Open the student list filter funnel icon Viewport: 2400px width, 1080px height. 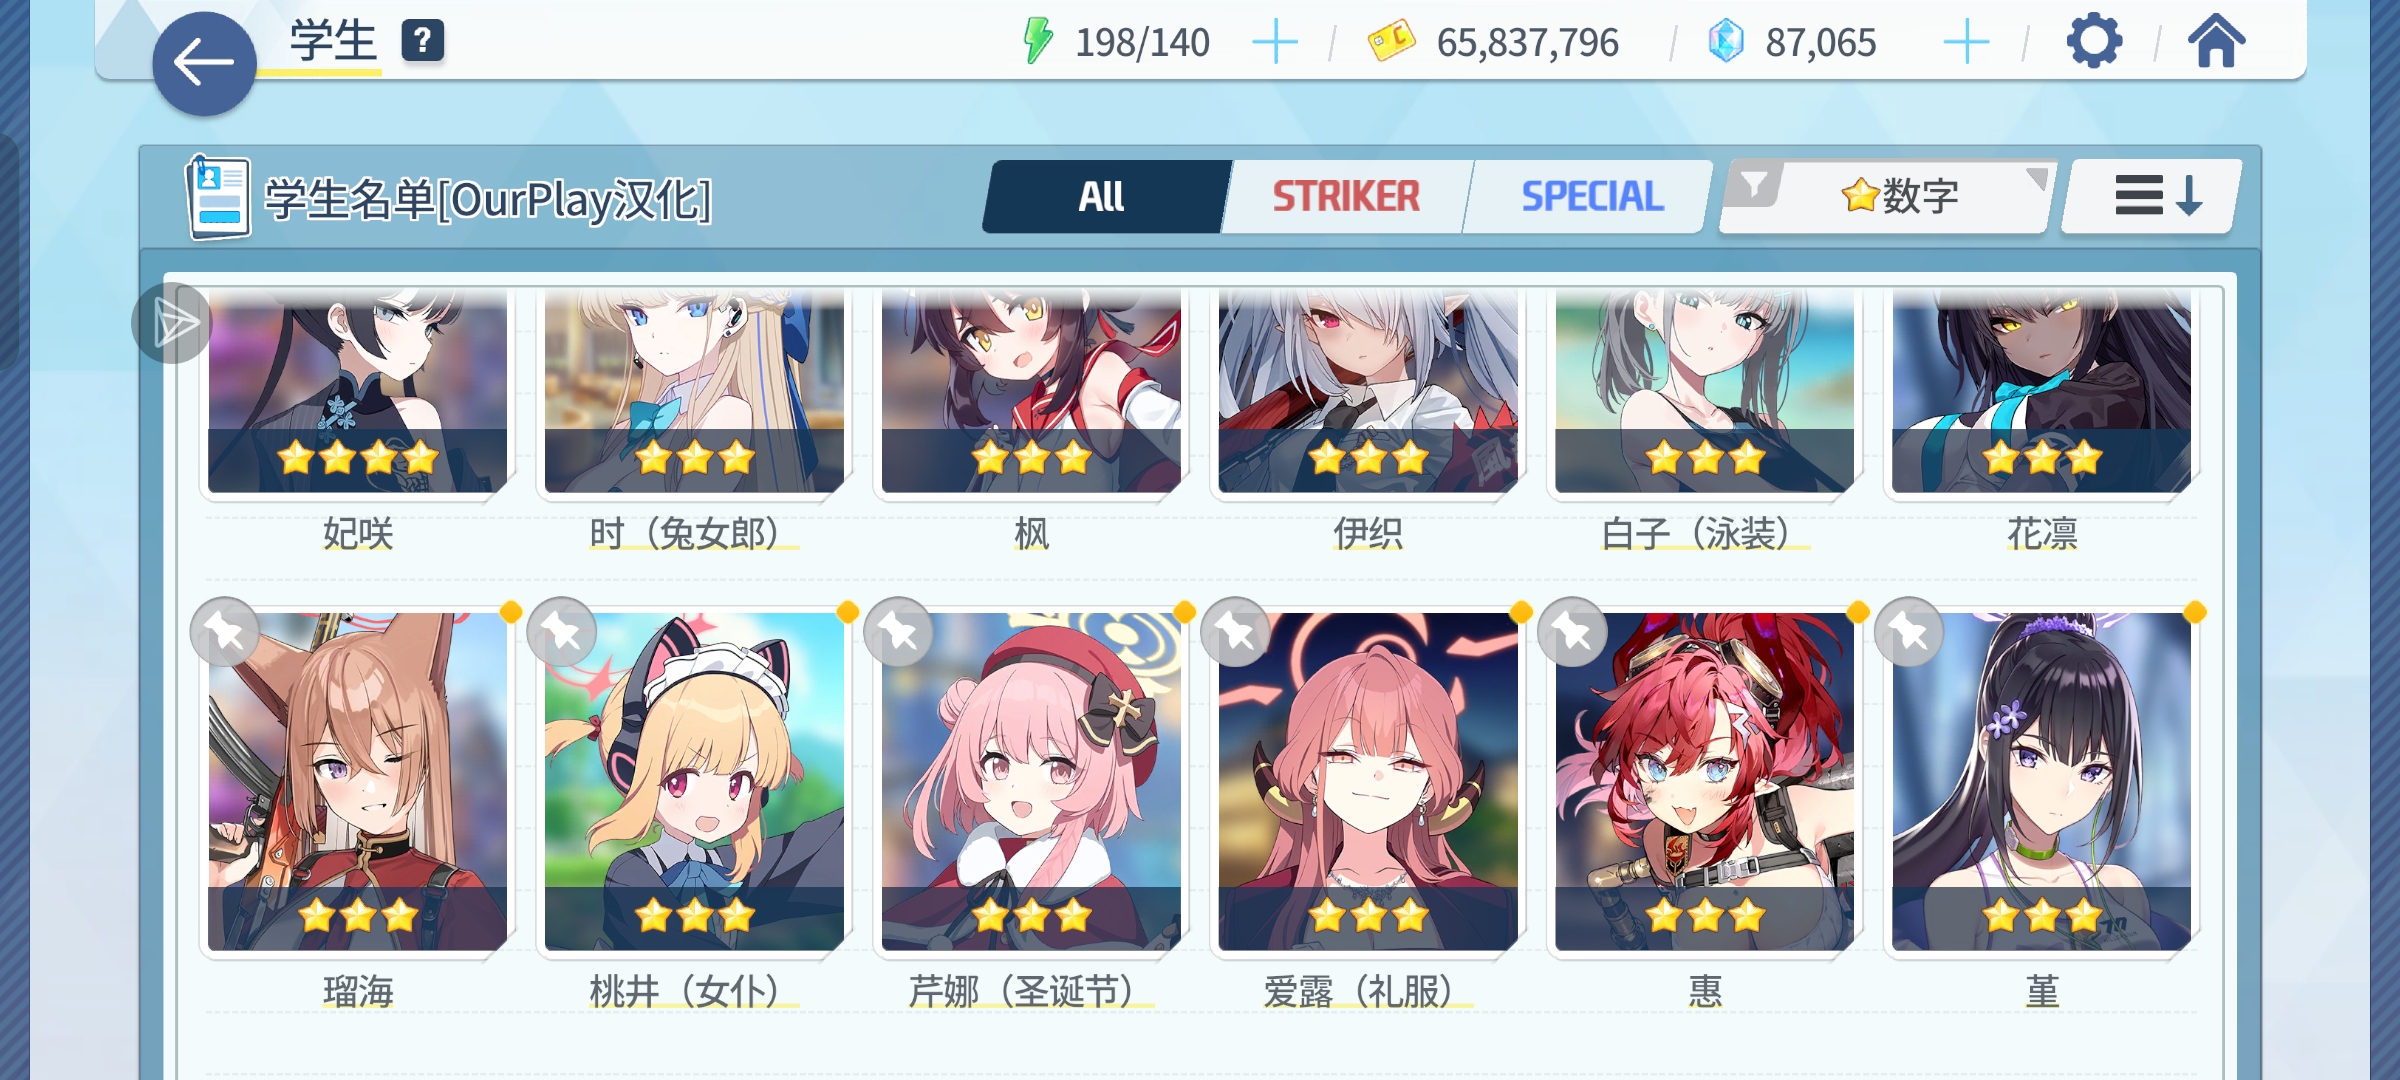point(1754,186)
